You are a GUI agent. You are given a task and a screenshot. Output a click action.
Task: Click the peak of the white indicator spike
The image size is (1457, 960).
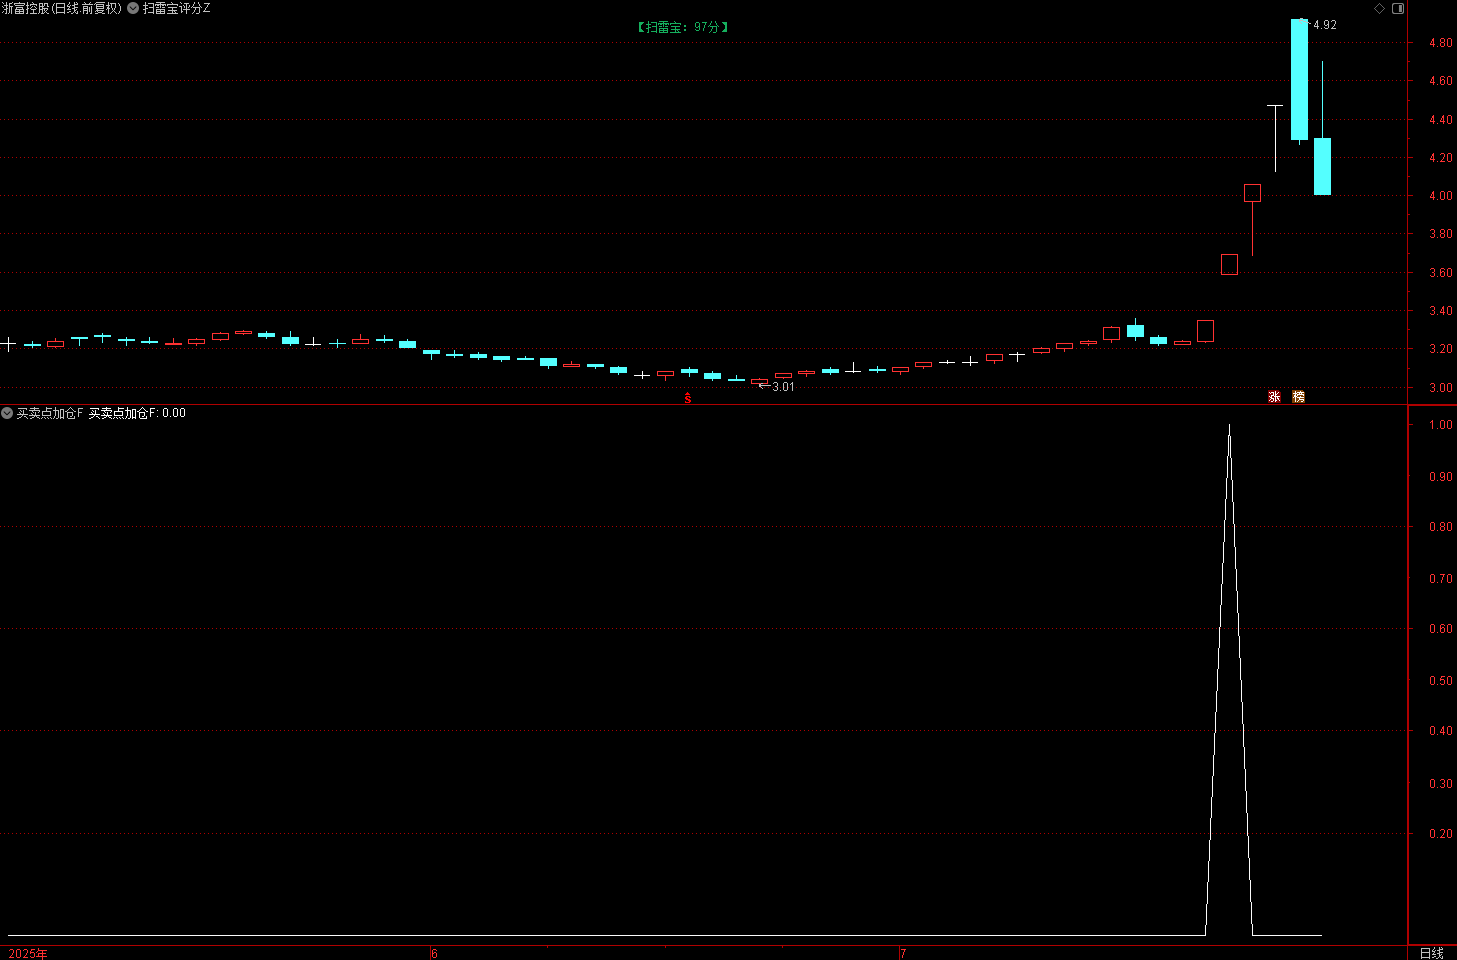(1229, 426)
